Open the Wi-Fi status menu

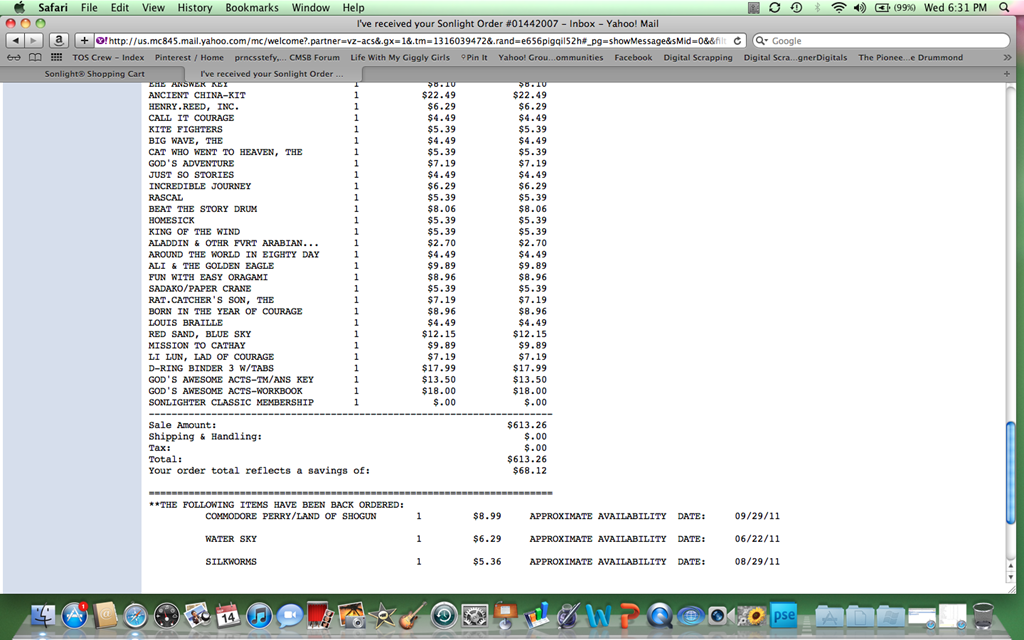pyautogui.click(x=839, y=8)
